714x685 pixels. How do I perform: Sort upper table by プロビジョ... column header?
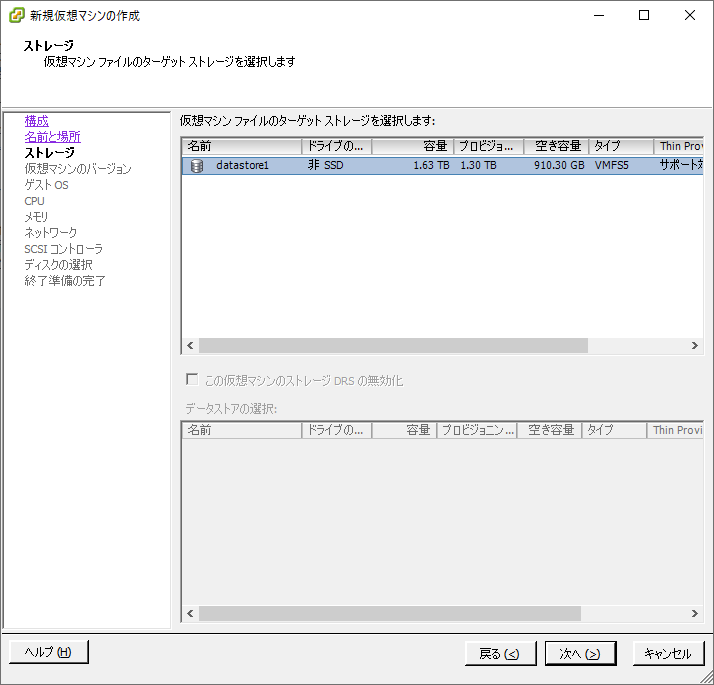coord(489,146)
